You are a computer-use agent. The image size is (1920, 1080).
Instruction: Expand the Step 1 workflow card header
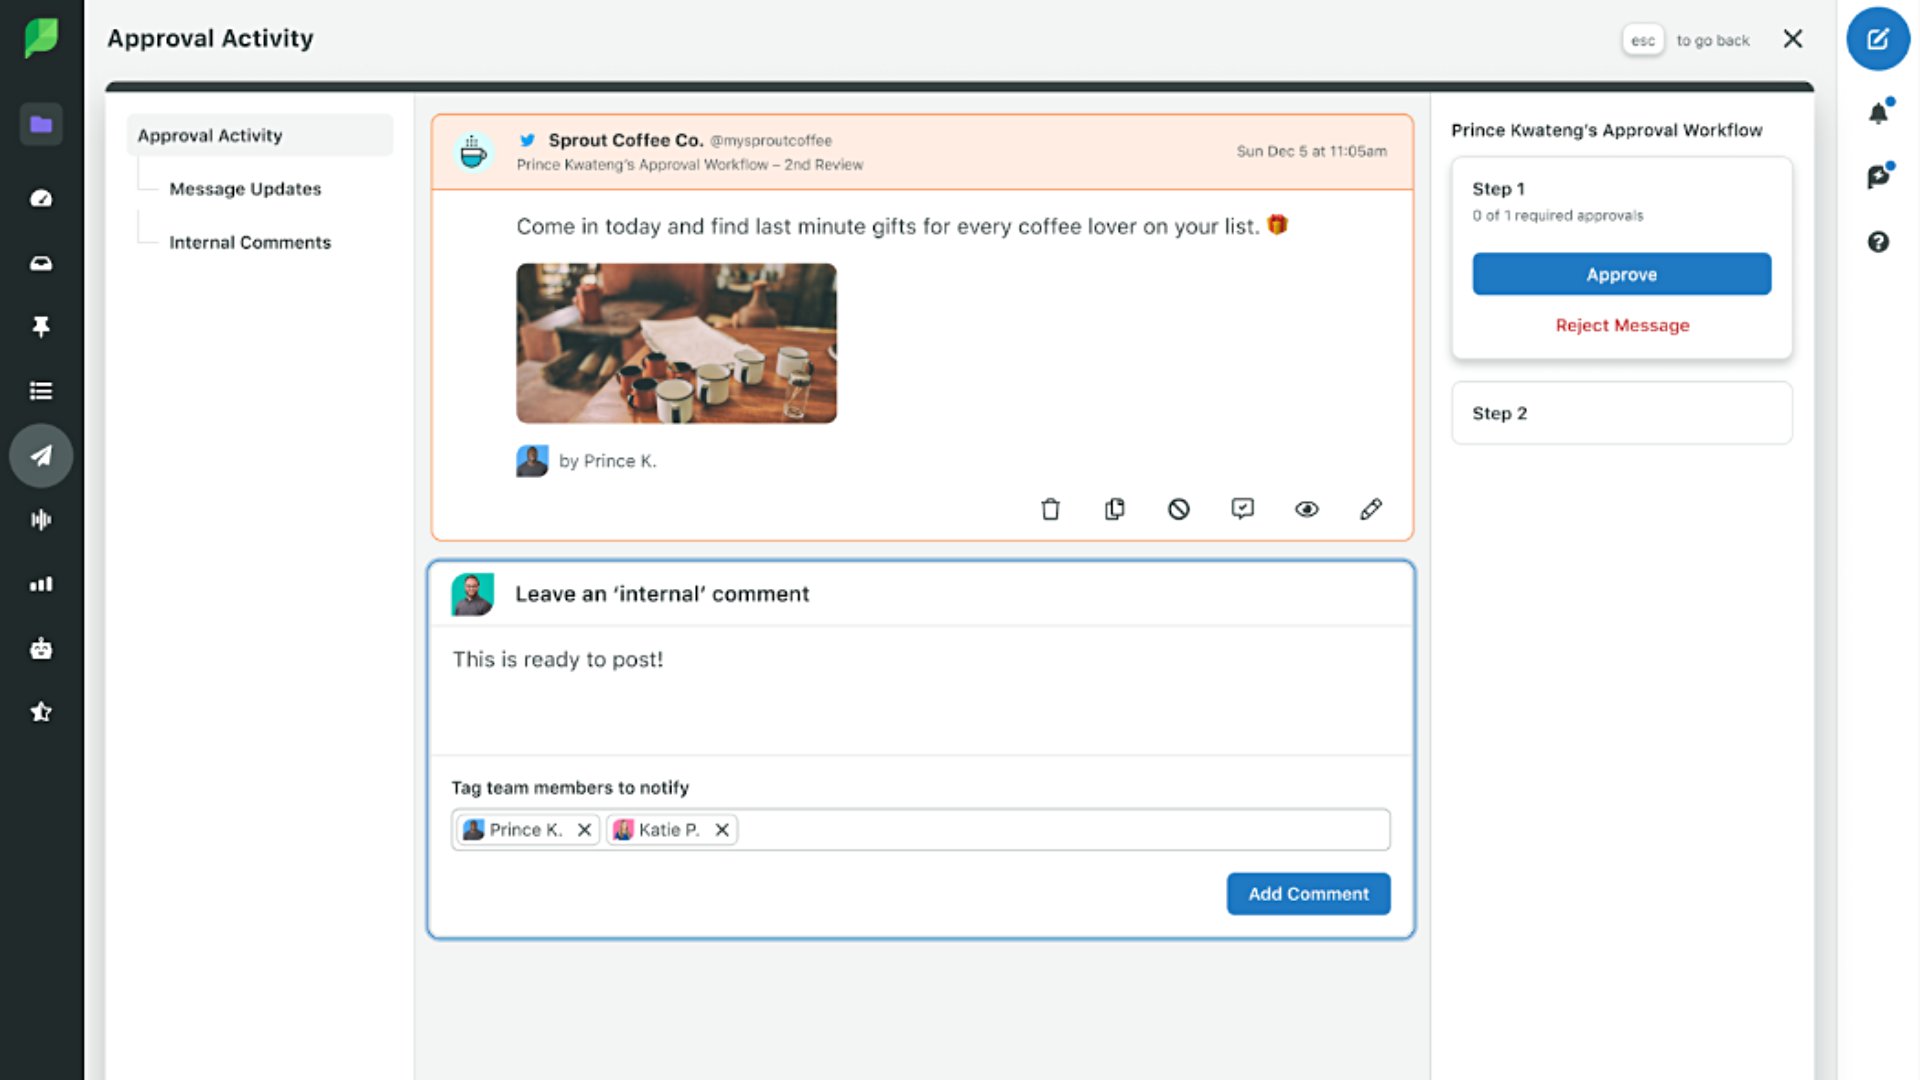pyautogui.click(x=1498, y=189)
